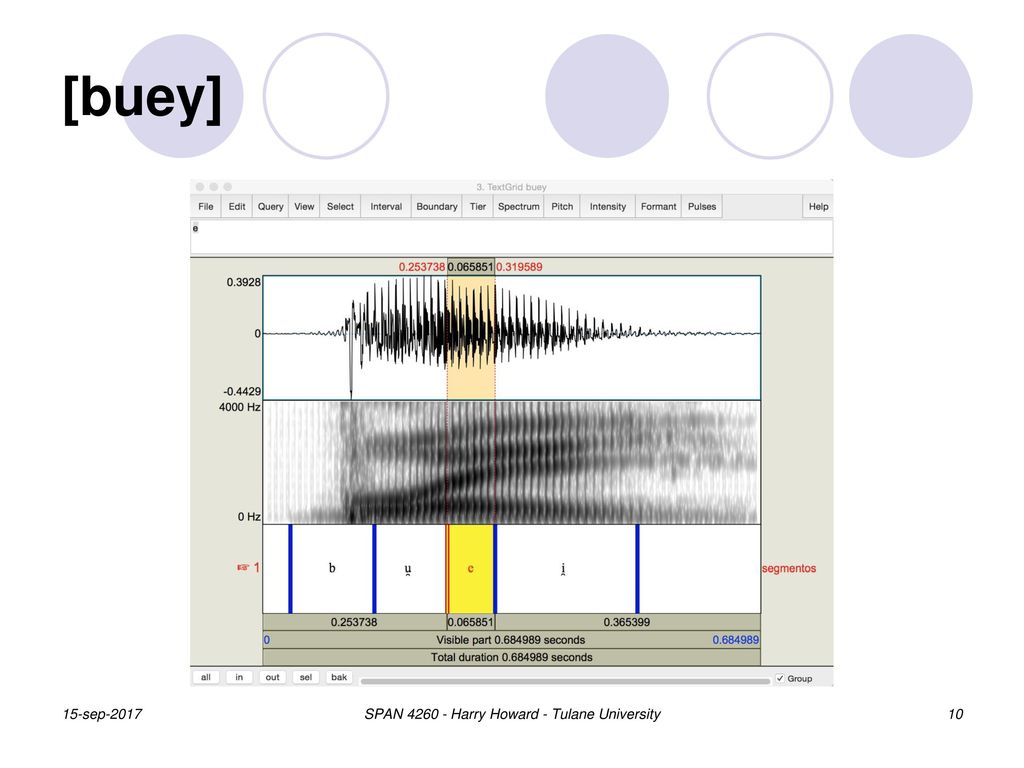Image resolution: width=1024 pixels, height=768 pixels.
Task: Click the blue boundary between 'e' and 'i'
Action: click(x=495, y=568)
